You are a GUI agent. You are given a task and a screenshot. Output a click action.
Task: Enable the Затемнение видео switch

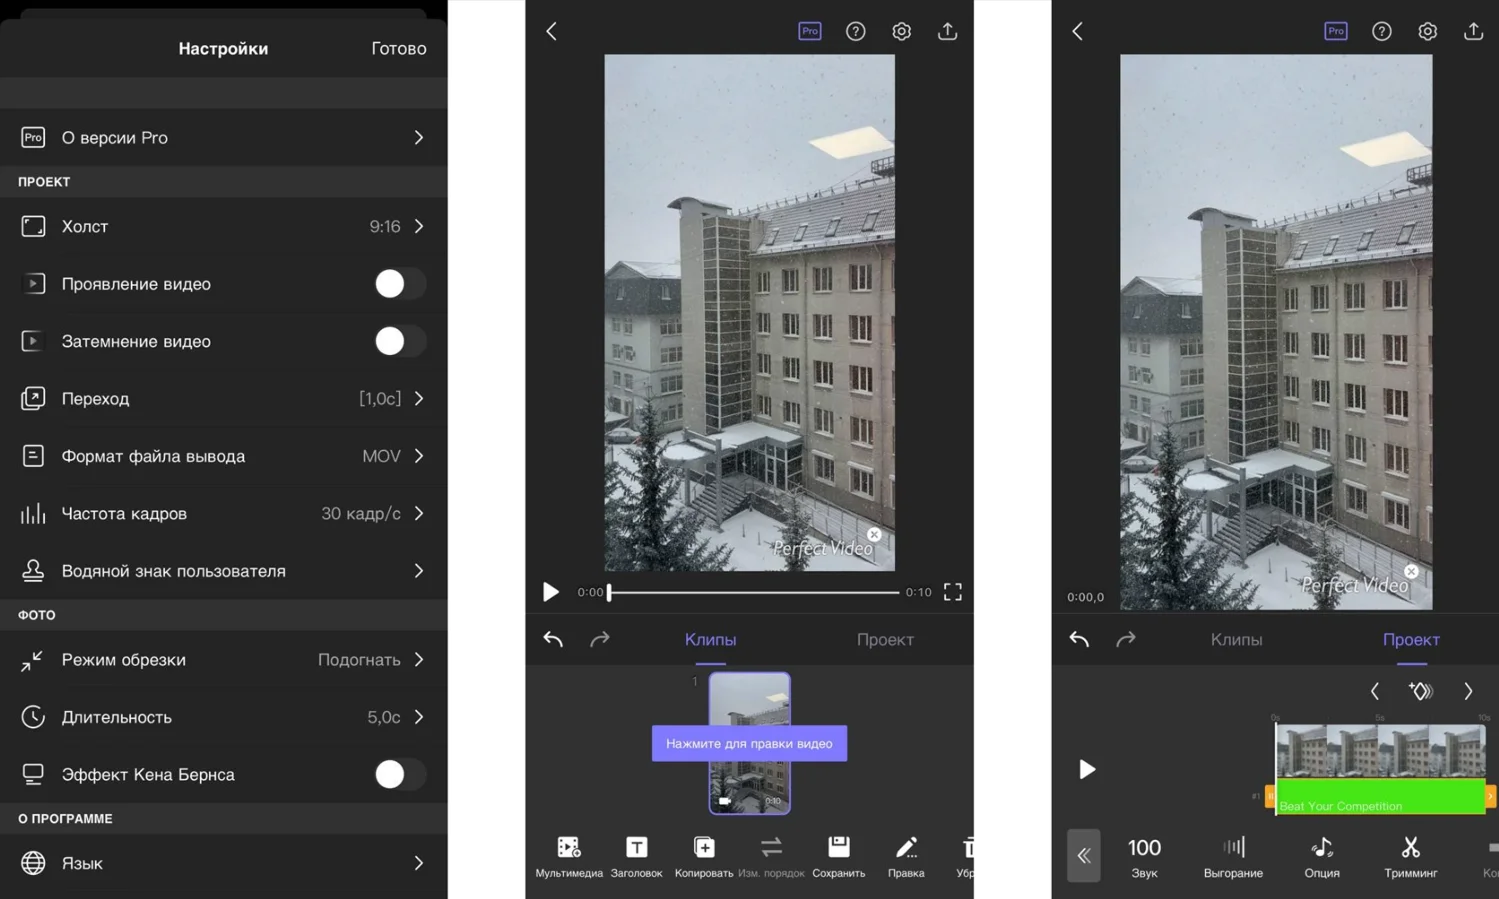coord(398,341)
